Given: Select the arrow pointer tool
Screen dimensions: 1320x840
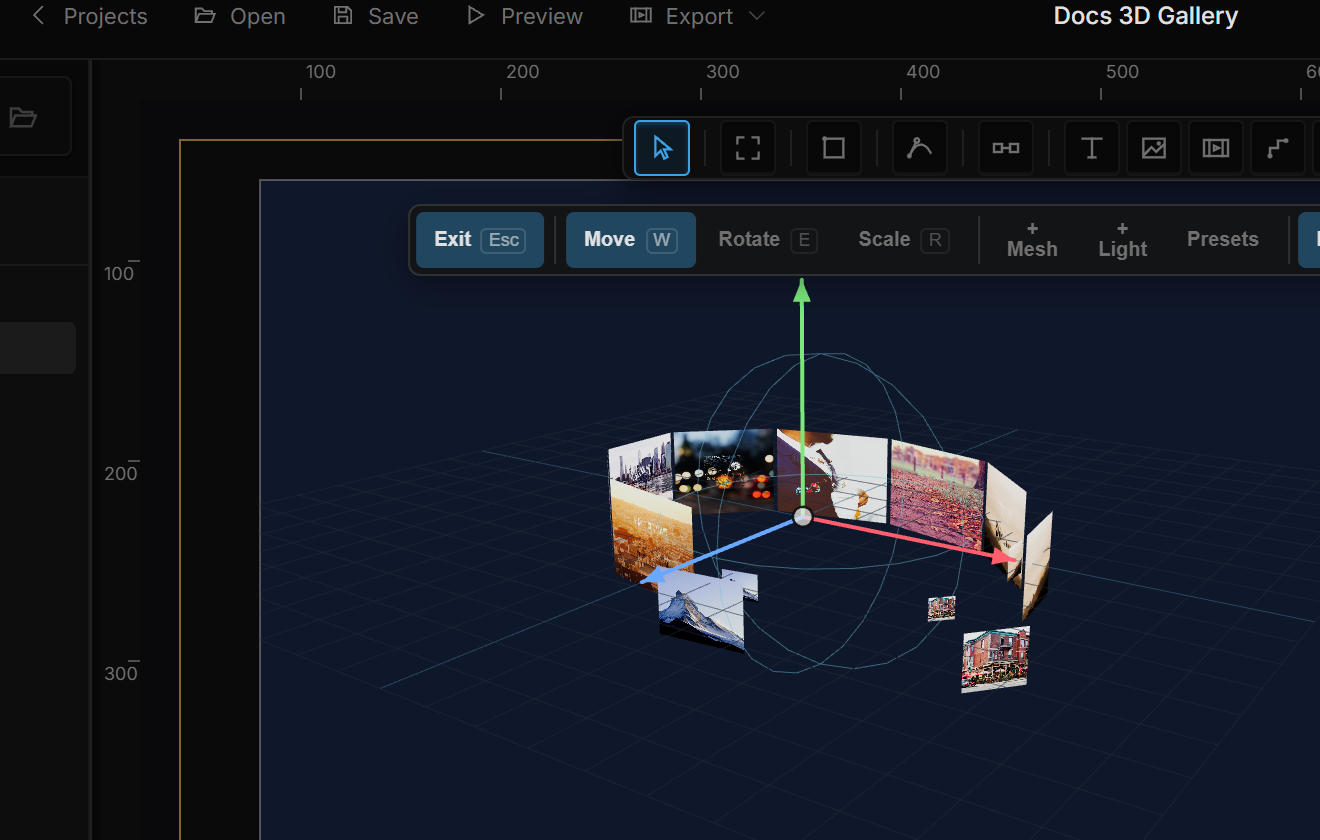Looking at the screenshot, I should coord(662,148).
